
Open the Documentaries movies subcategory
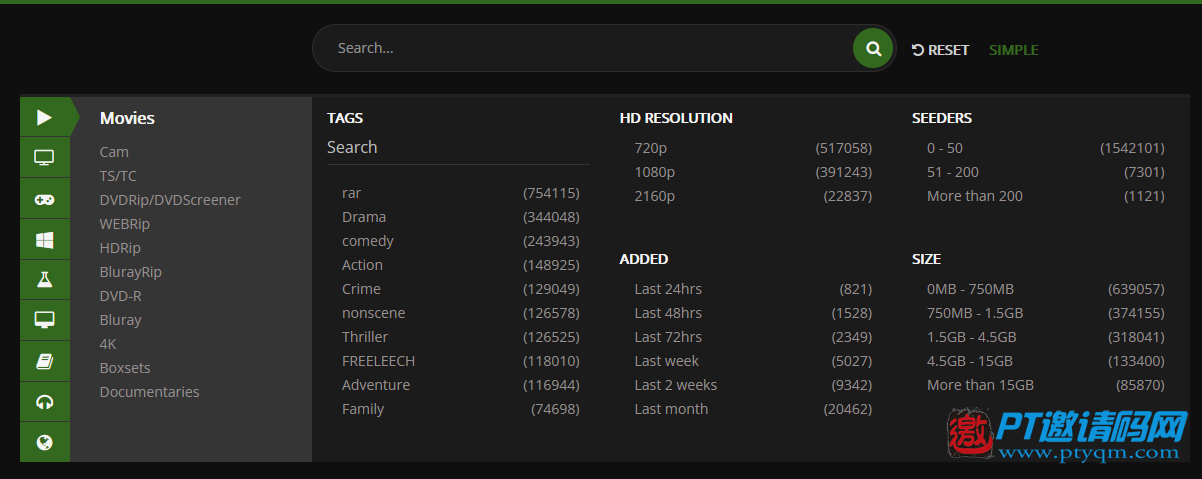(149, 392)
